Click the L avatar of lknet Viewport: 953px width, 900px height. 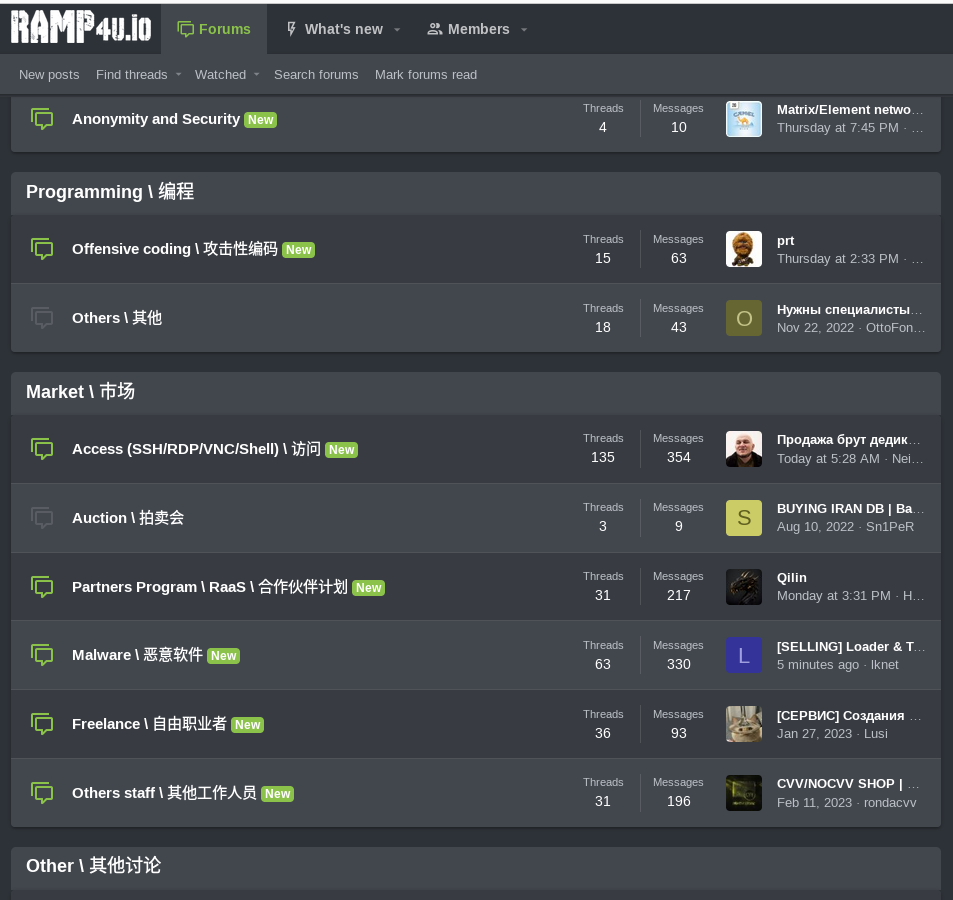coord(744,655)
